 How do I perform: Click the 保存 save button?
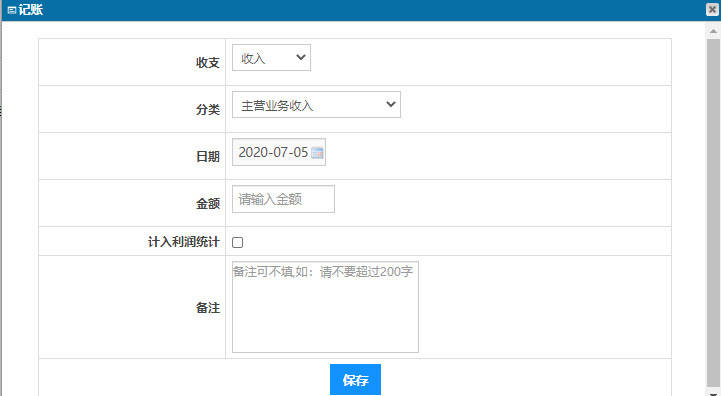pos(355,380)
